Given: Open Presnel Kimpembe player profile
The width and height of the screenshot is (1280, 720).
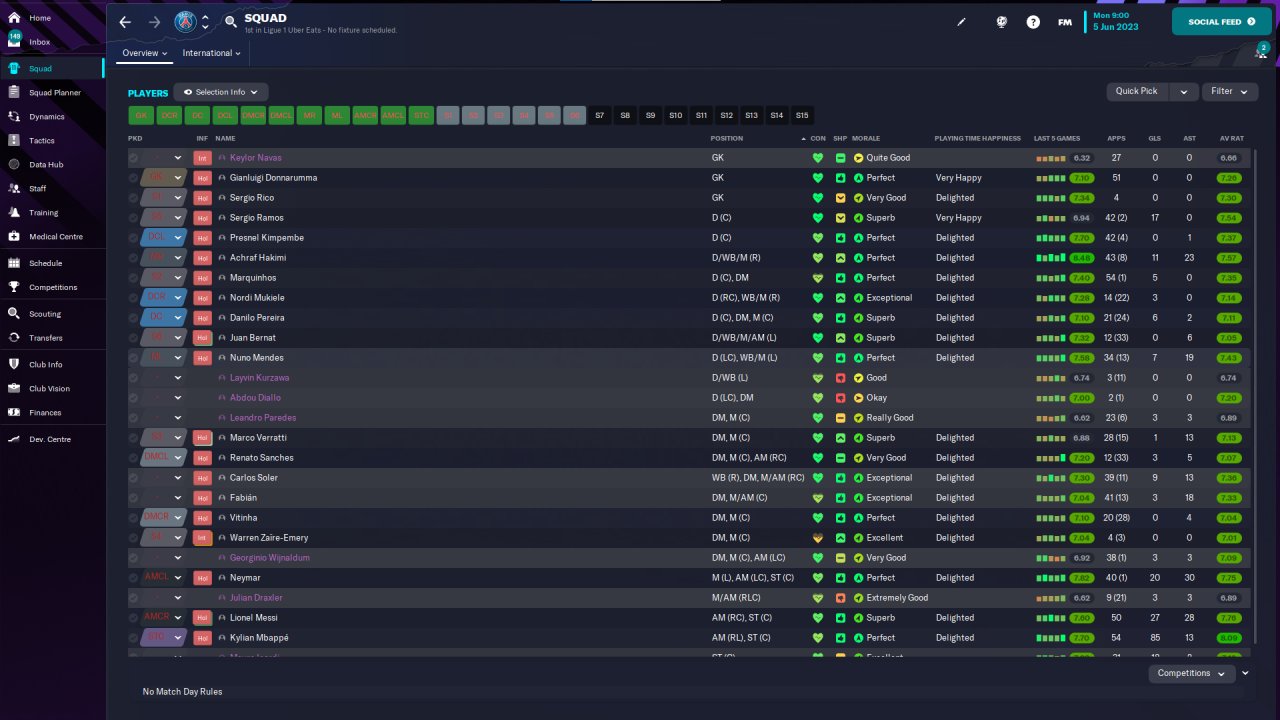Looking at the screenshot, I should tap(267, 238).
